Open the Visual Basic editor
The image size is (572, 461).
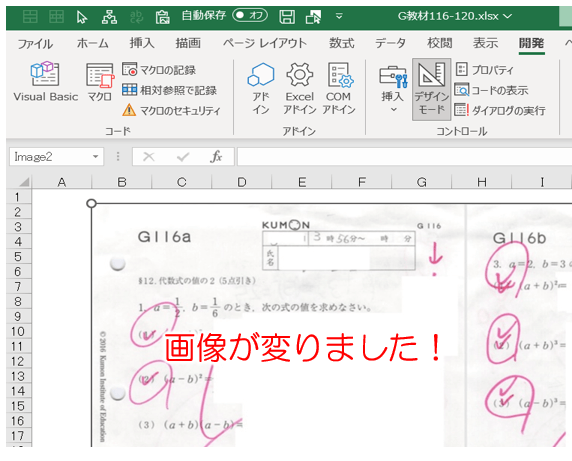45,82
